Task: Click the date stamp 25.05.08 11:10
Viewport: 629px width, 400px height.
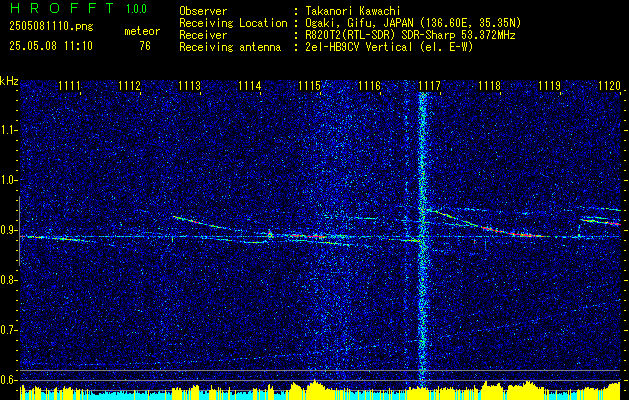Action: (51, 46)
